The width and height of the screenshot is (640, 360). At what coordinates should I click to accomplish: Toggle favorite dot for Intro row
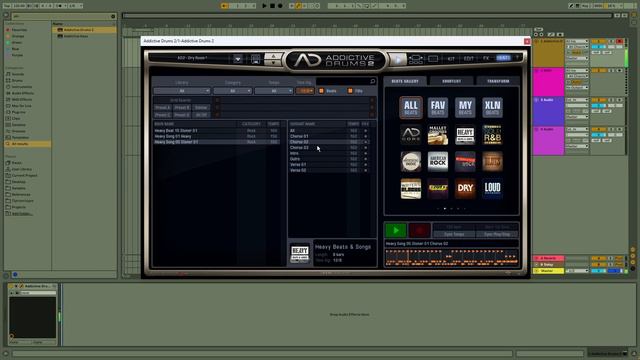[x=365, y=153]
